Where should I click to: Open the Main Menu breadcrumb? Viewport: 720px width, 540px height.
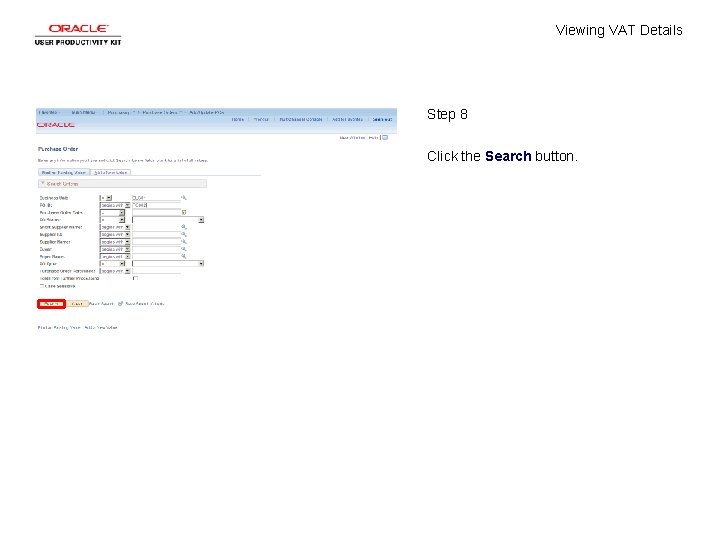click(84, 112)
